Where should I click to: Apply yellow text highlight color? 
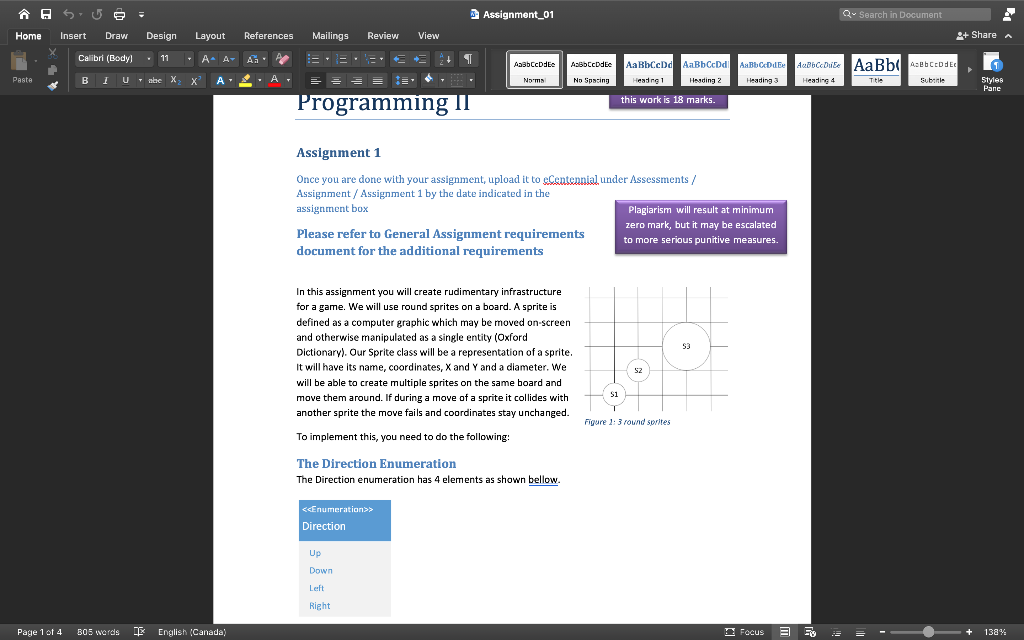(x=246, y=80)
